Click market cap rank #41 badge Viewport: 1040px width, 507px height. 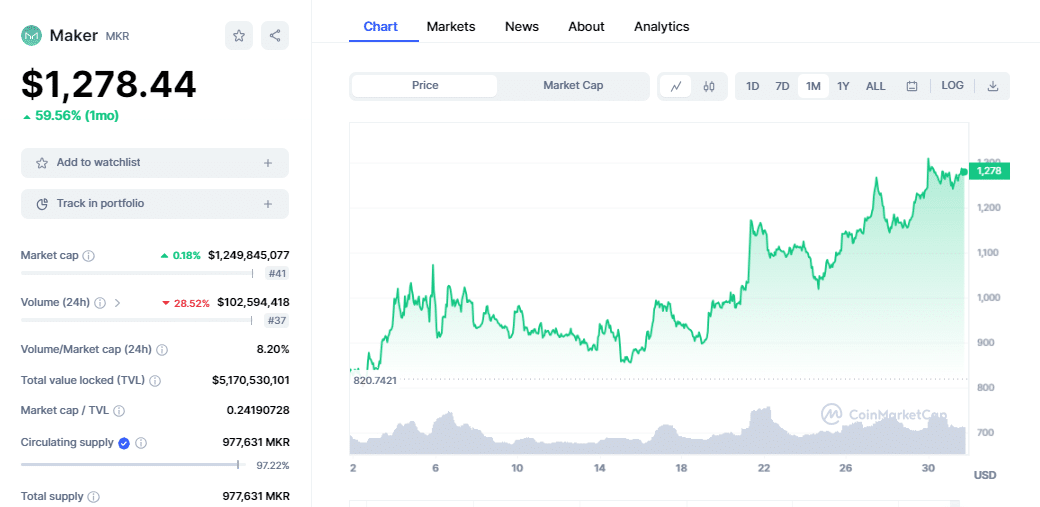pyautogui.click(x=277, y=273)
